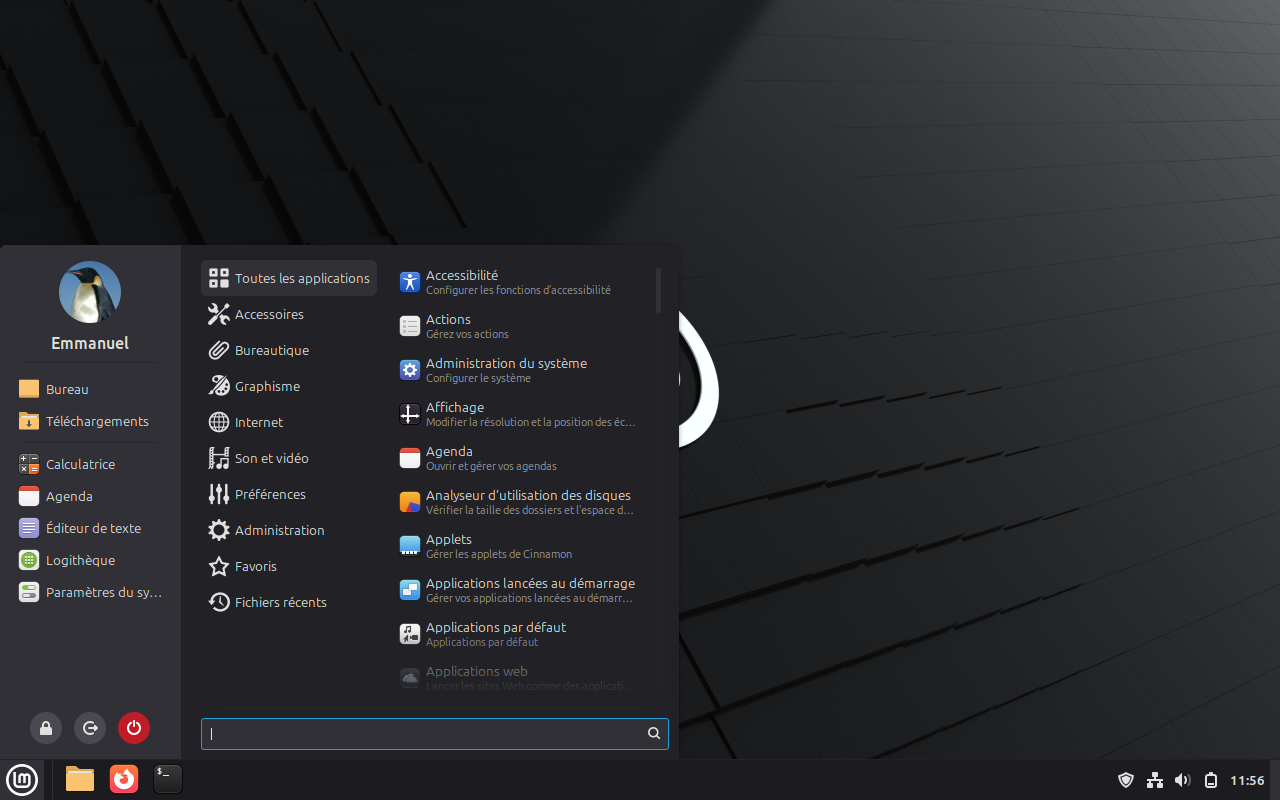1280x800 pixels.
Task: Select the Son et vidéo category
Action: point(289,458)
